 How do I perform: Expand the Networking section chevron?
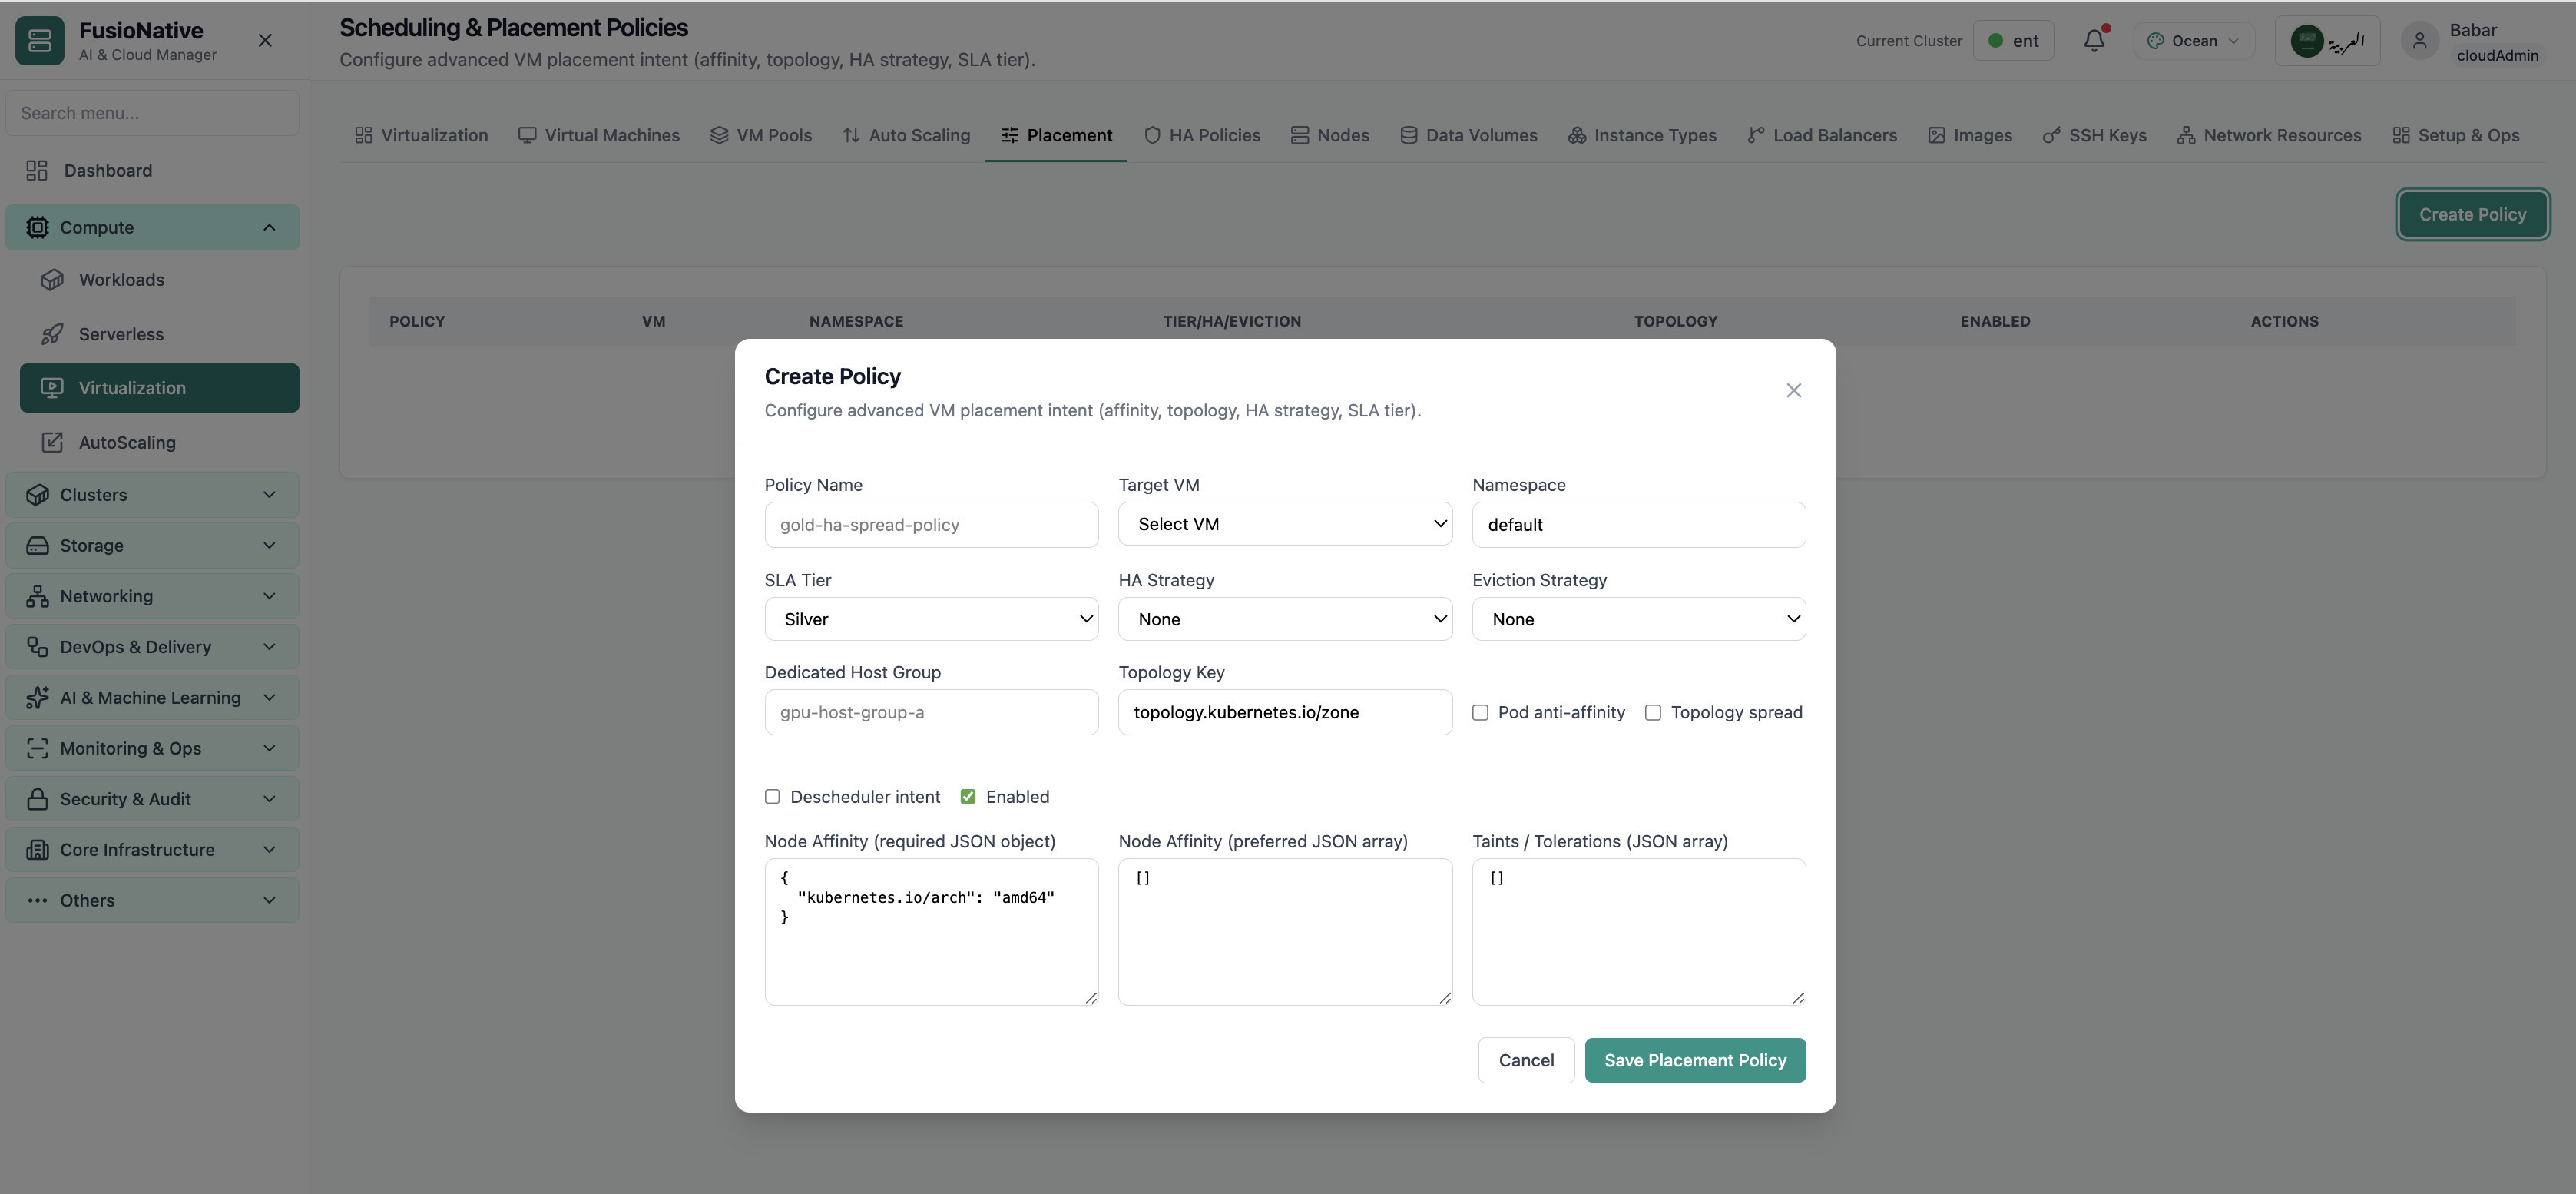[x=269, y=597]
